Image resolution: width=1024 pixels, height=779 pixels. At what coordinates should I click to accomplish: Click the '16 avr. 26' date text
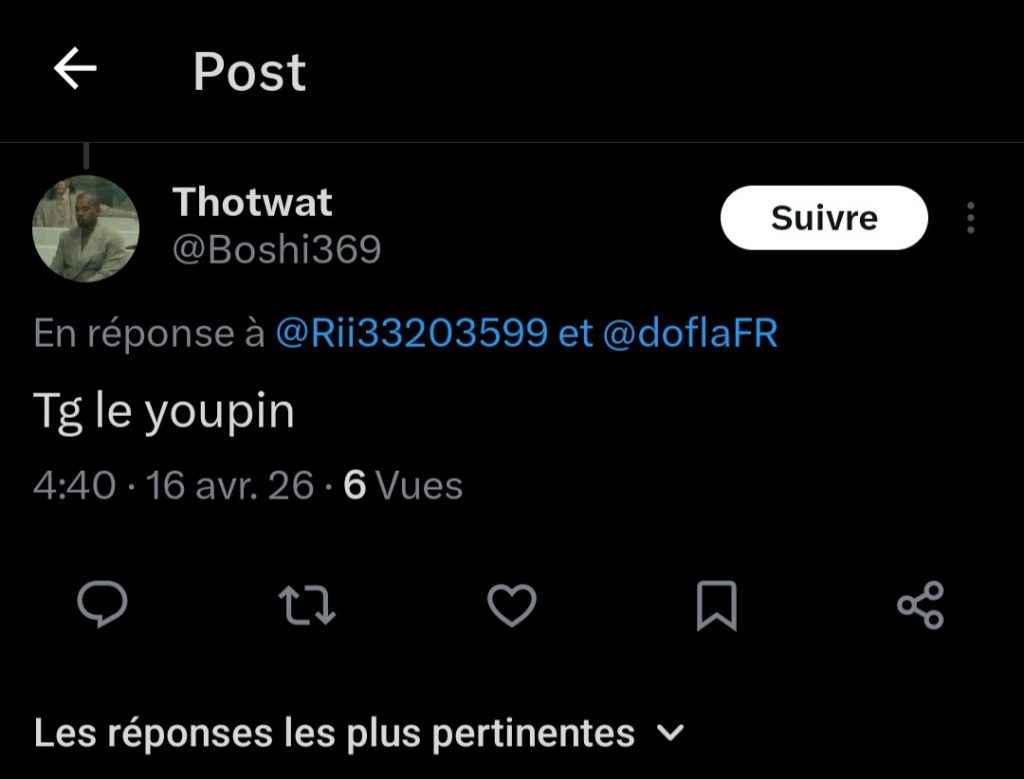click(x=230, y=486)
